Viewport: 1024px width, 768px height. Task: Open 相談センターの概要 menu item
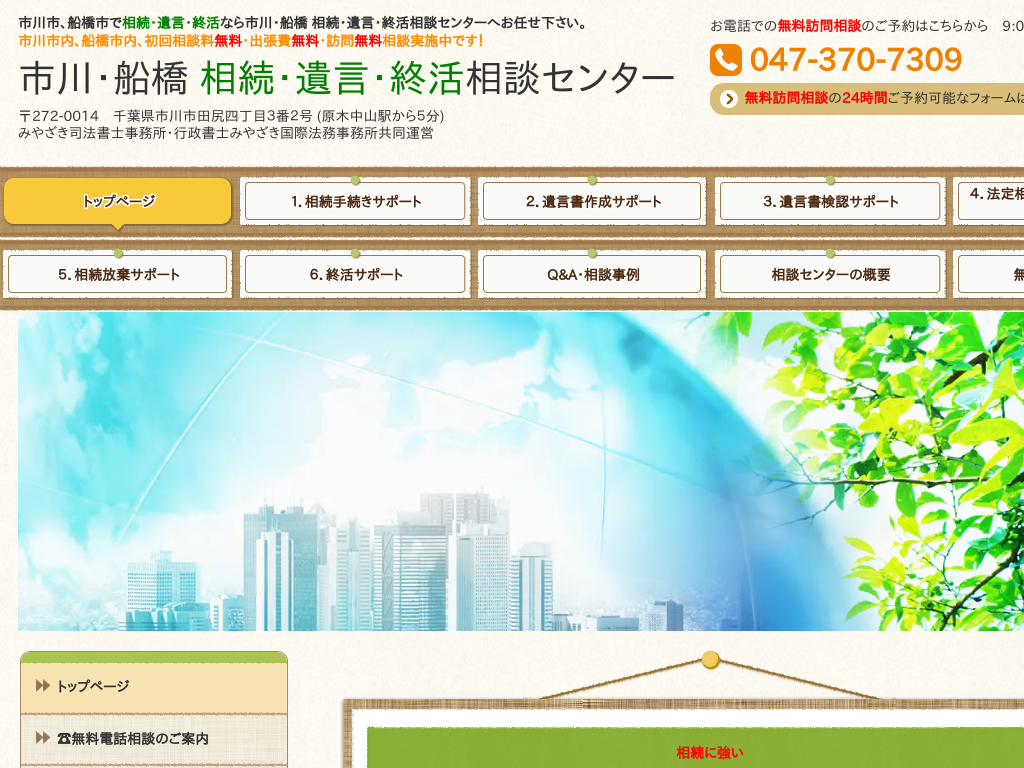coord(830,274)
